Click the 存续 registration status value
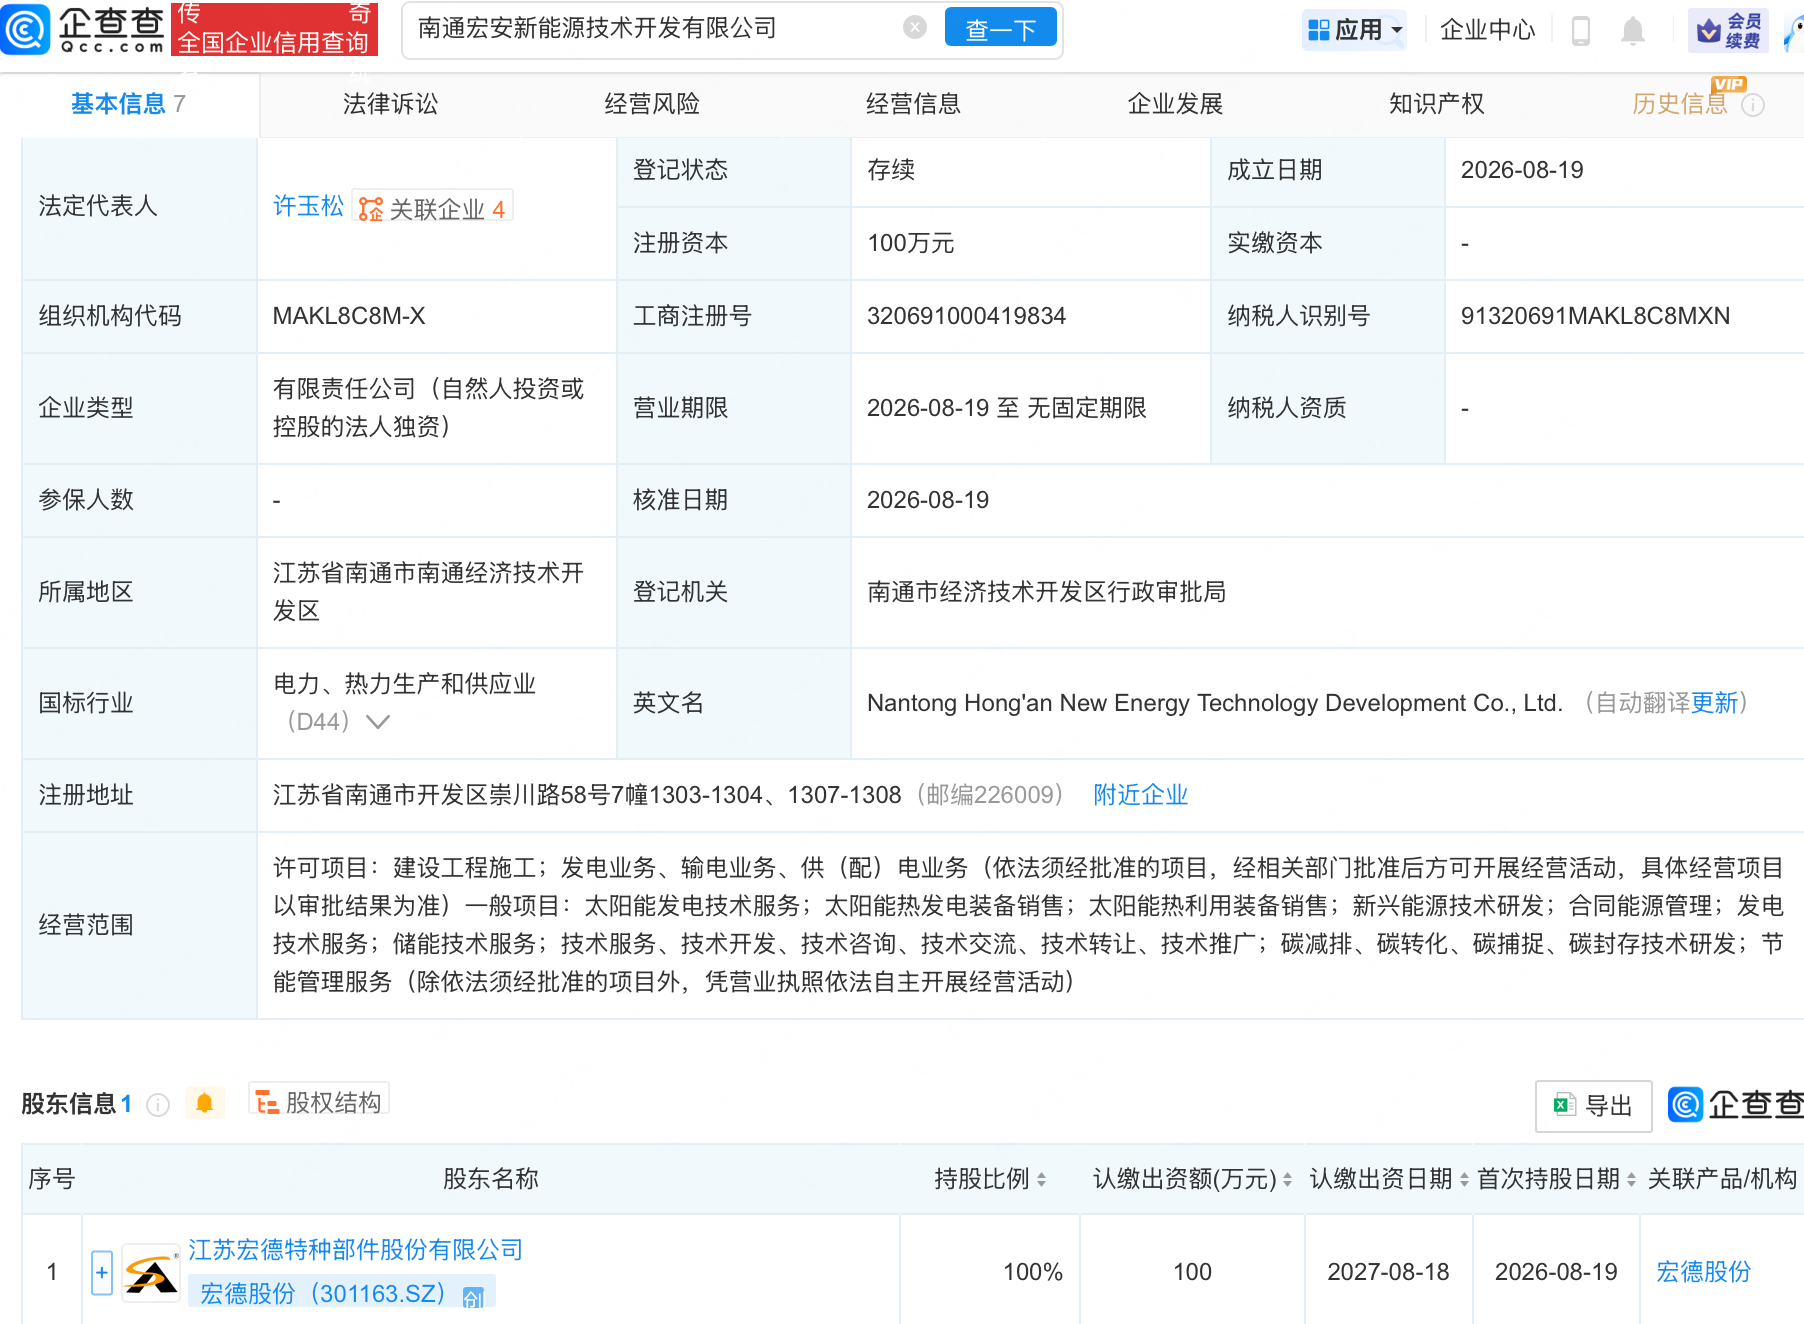This screenshot has height=1324, width=1804. 891,170
